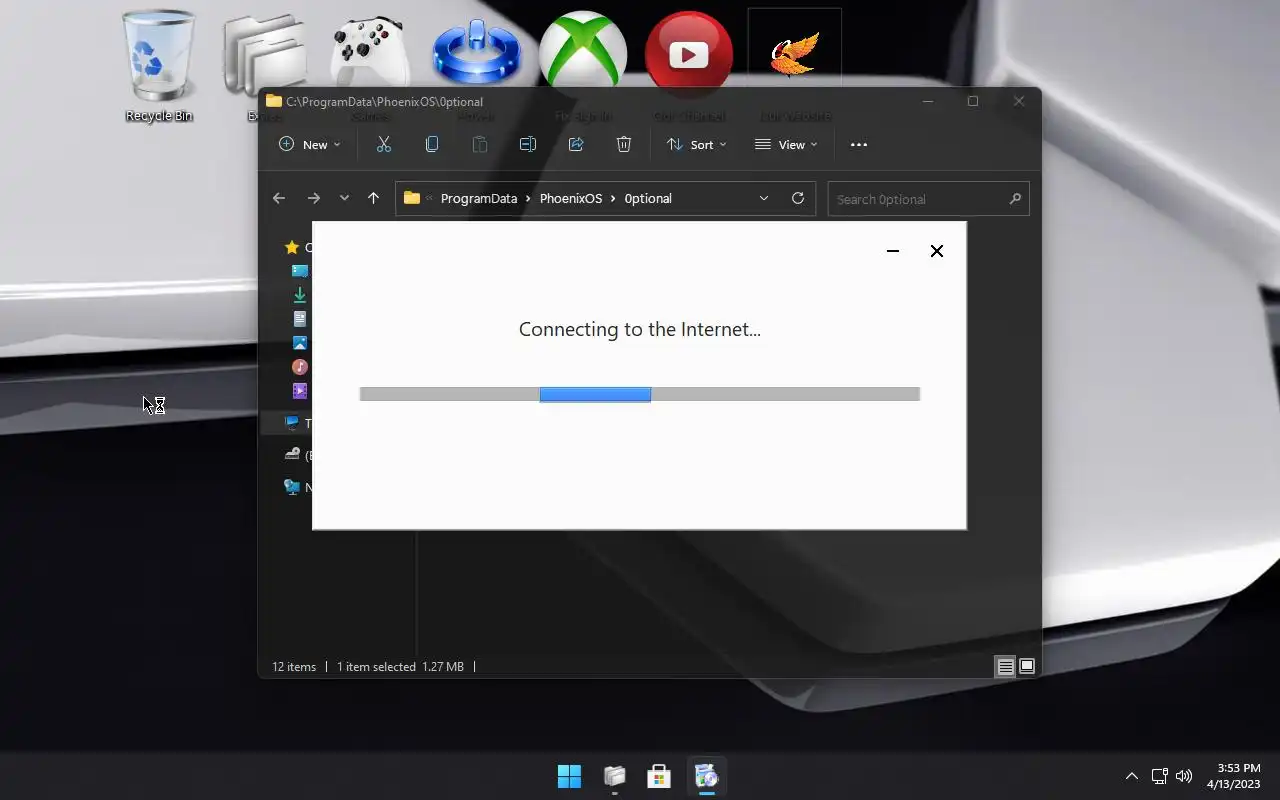
Task: Select Videos film icon in Explorer sidebar
Action: click(299, 391)
